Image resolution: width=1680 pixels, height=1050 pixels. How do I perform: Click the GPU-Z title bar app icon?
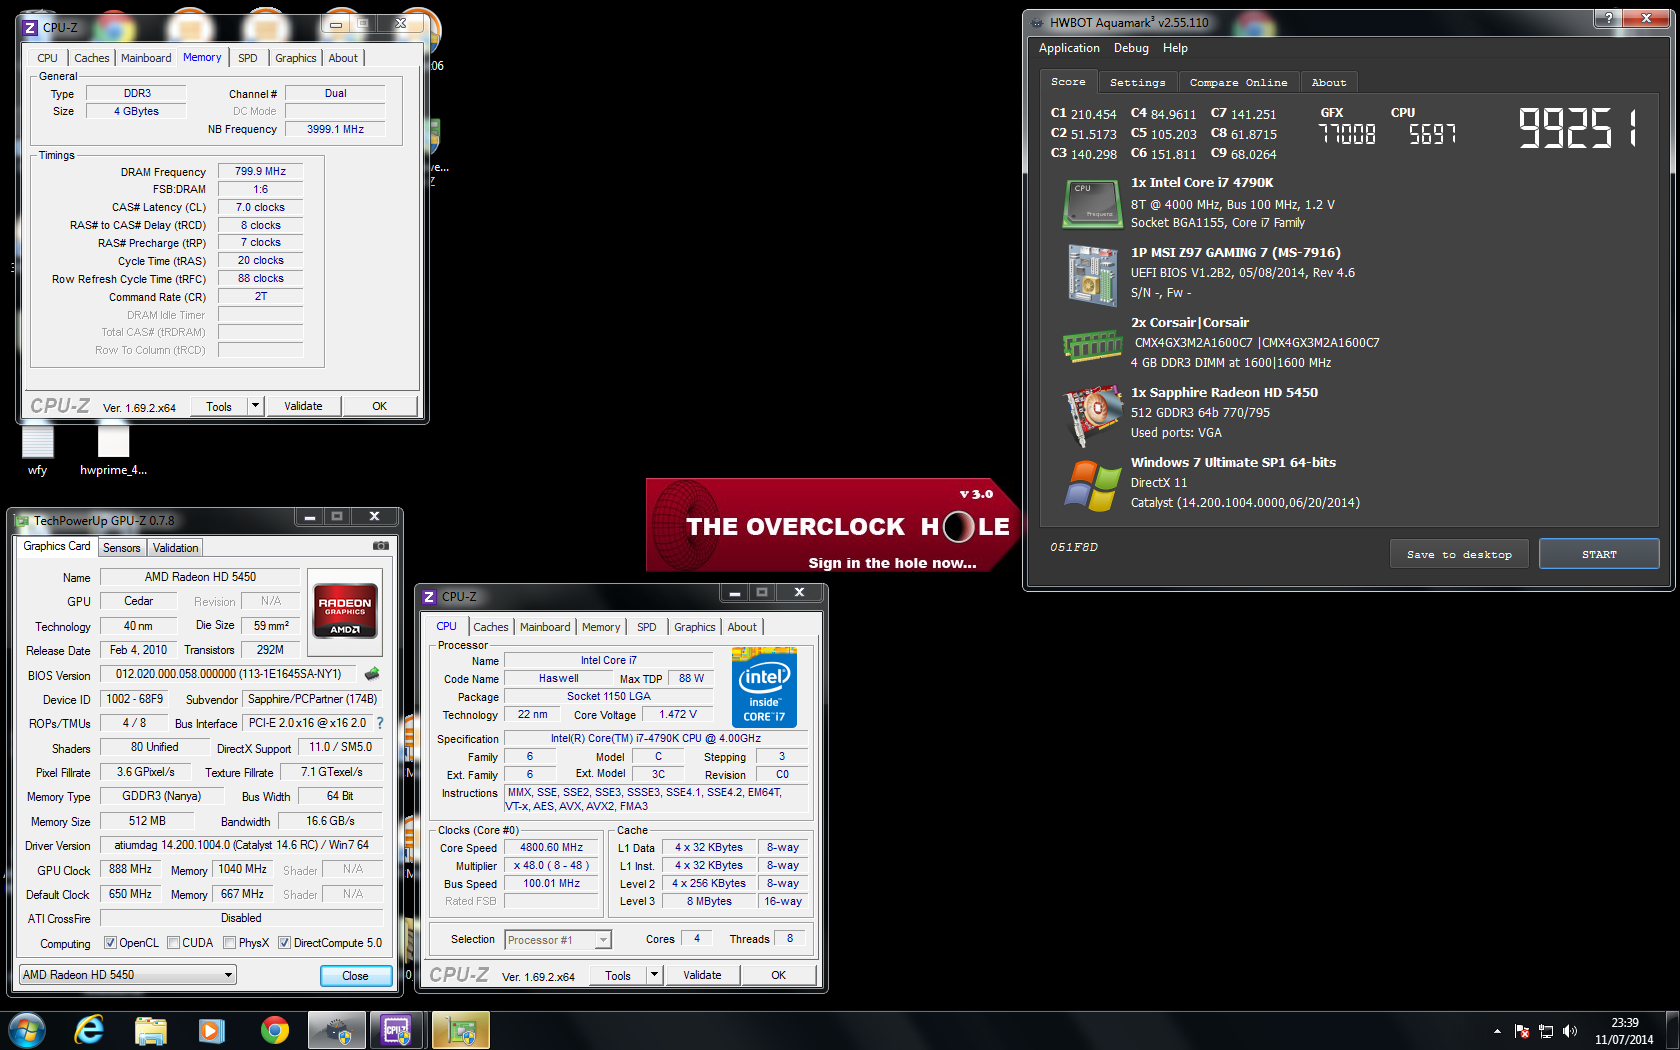coord(22,520)
